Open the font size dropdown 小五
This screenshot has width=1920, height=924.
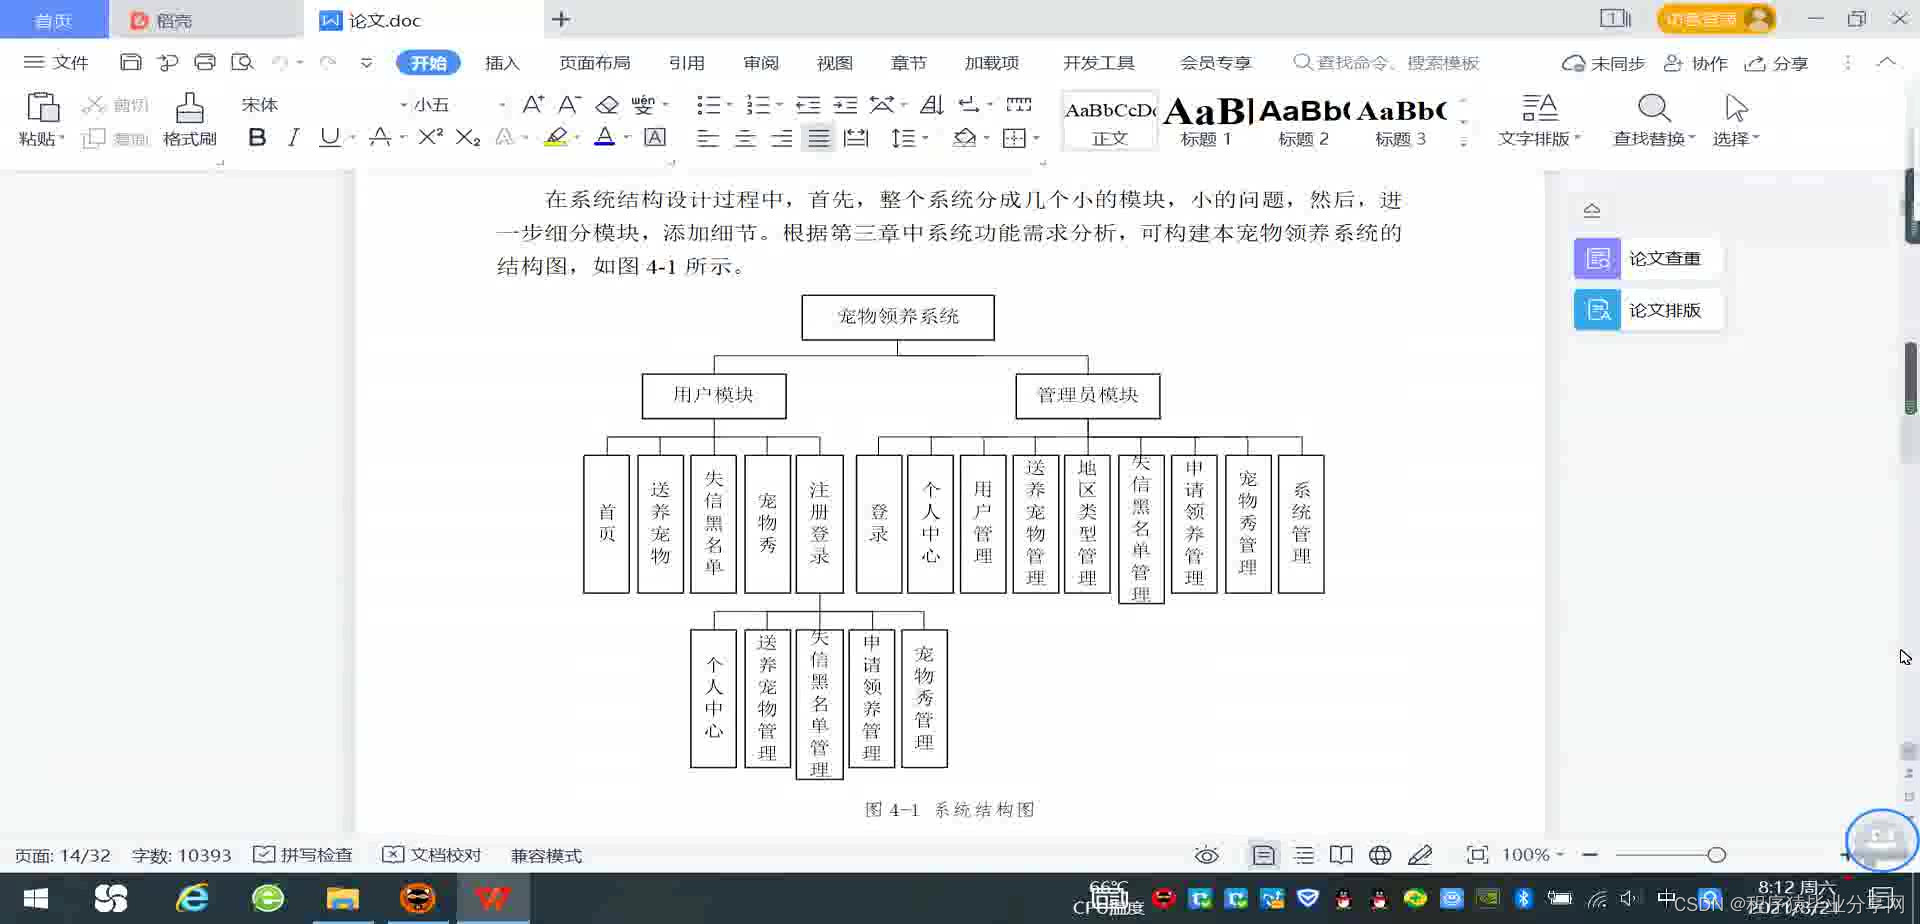click(x=459, y=104)
